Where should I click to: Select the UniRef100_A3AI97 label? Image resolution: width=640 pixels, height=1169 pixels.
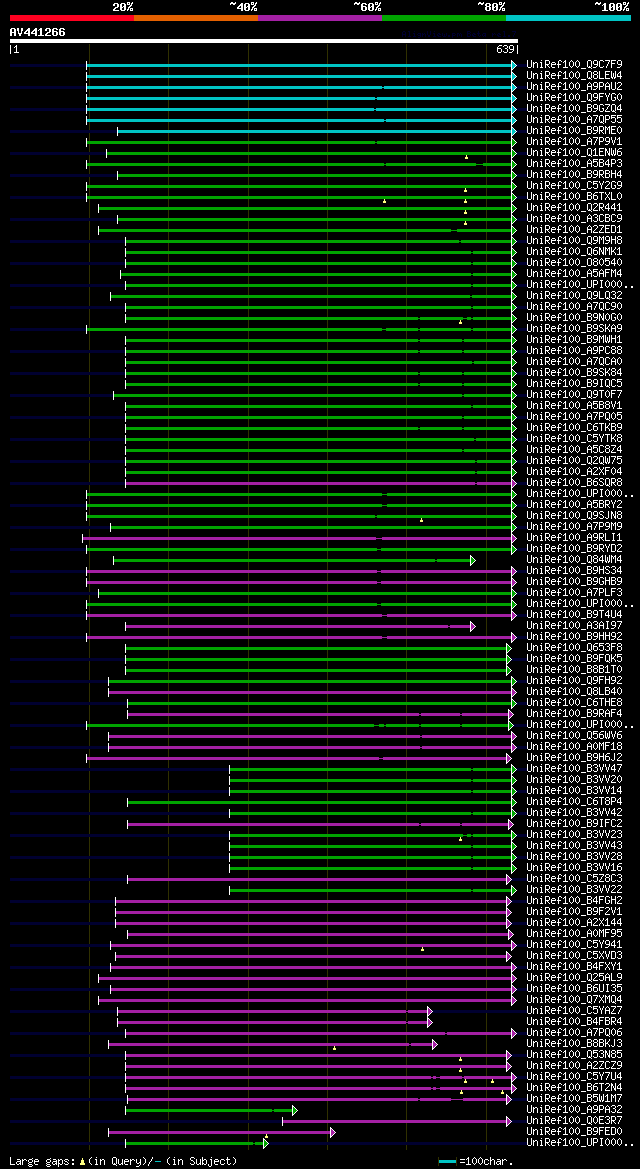tap(574, 626)
